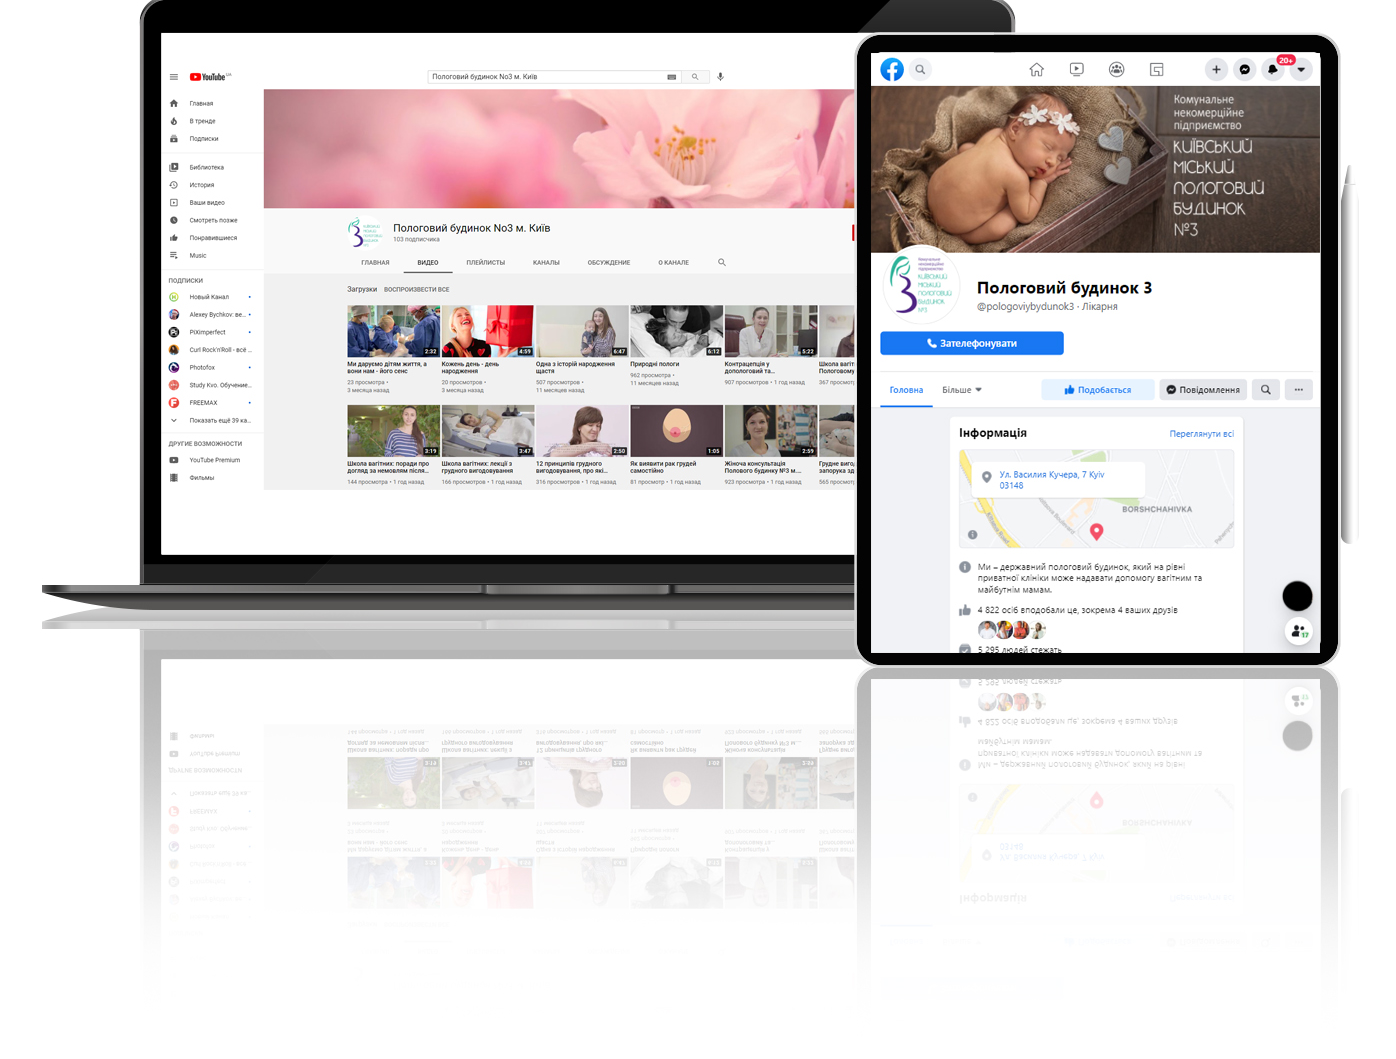Screen dimensions: 1396x1059
Task: Open the 'Школа вагітних: поради про догляд' video
Action: pyautogui.click(x=393, y=431)
